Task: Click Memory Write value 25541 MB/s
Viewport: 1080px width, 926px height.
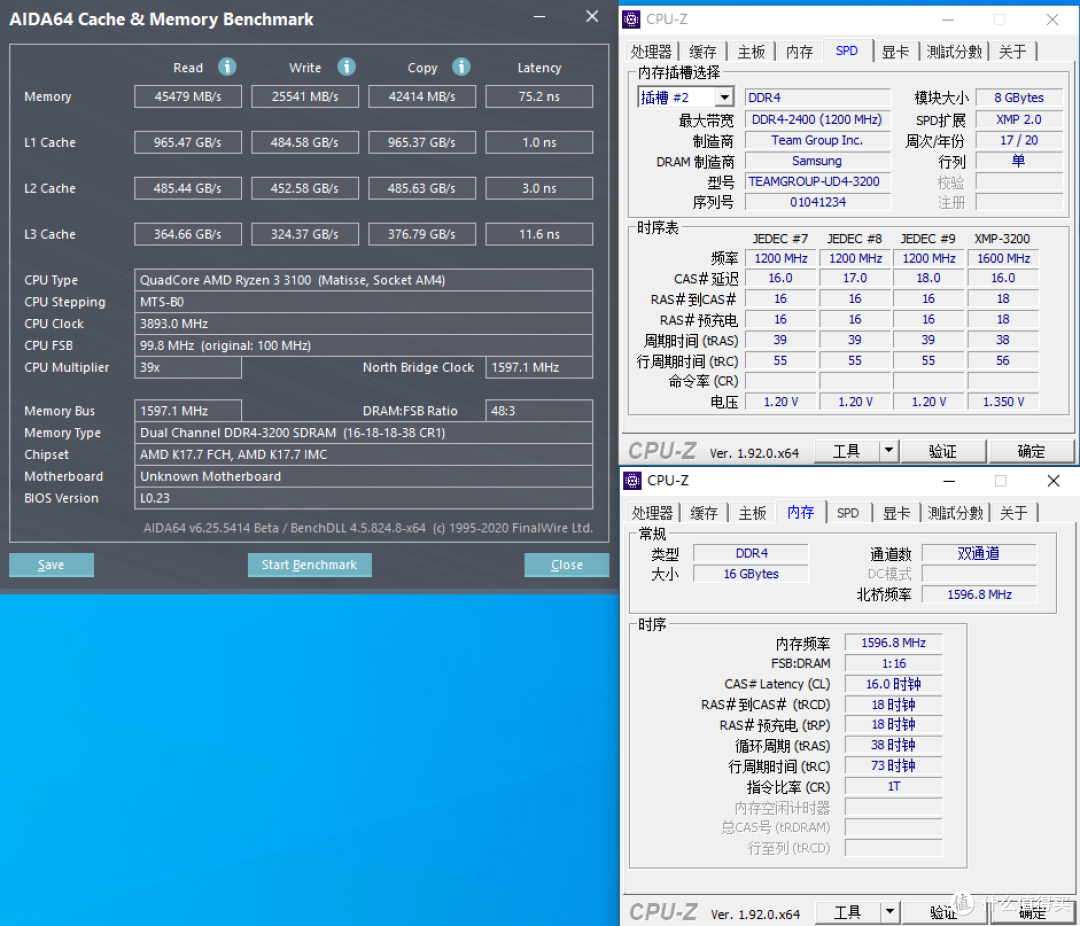Action: tap(305, 96)
